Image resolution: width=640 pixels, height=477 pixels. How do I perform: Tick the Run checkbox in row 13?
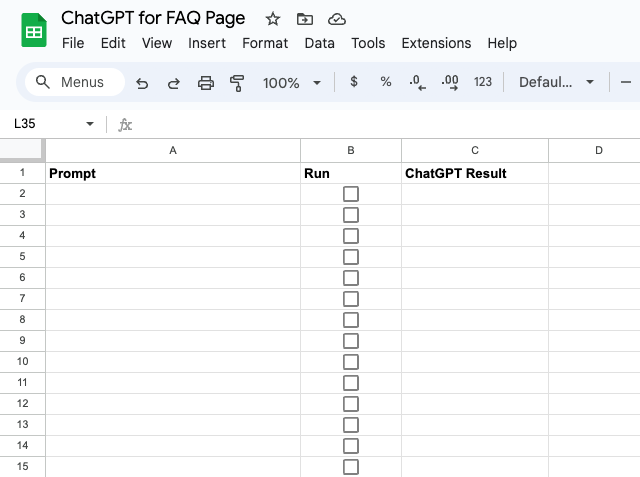(x=351, y=425)
